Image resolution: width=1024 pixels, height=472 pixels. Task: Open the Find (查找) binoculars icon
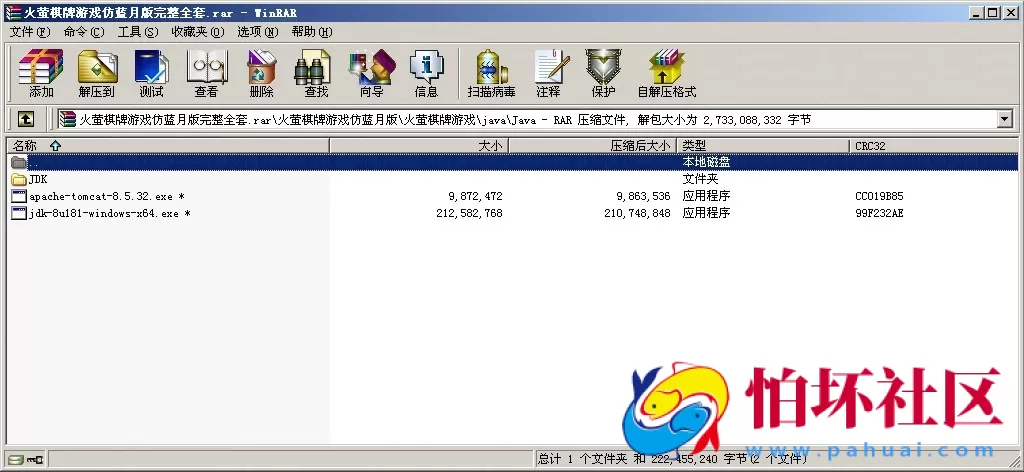click(x=316, y=73)
